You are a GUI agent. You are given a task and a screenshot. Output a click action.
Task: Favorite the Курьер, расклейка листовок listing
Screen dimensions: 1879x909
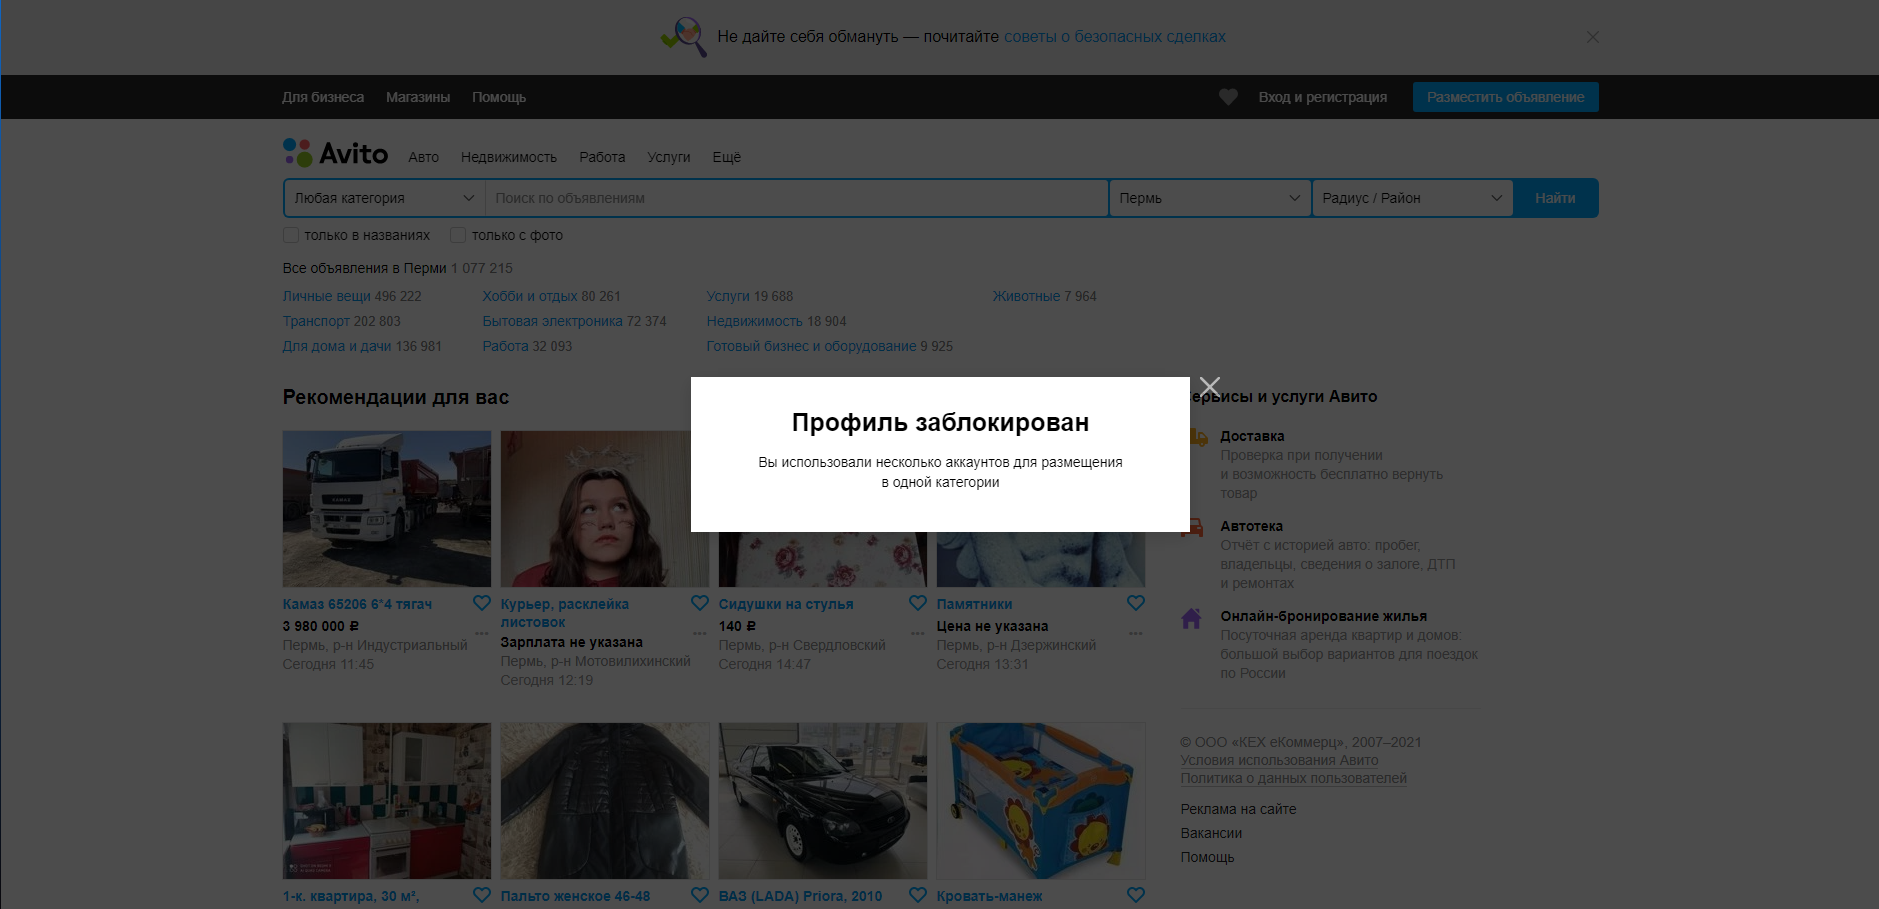tap(700, 603)
